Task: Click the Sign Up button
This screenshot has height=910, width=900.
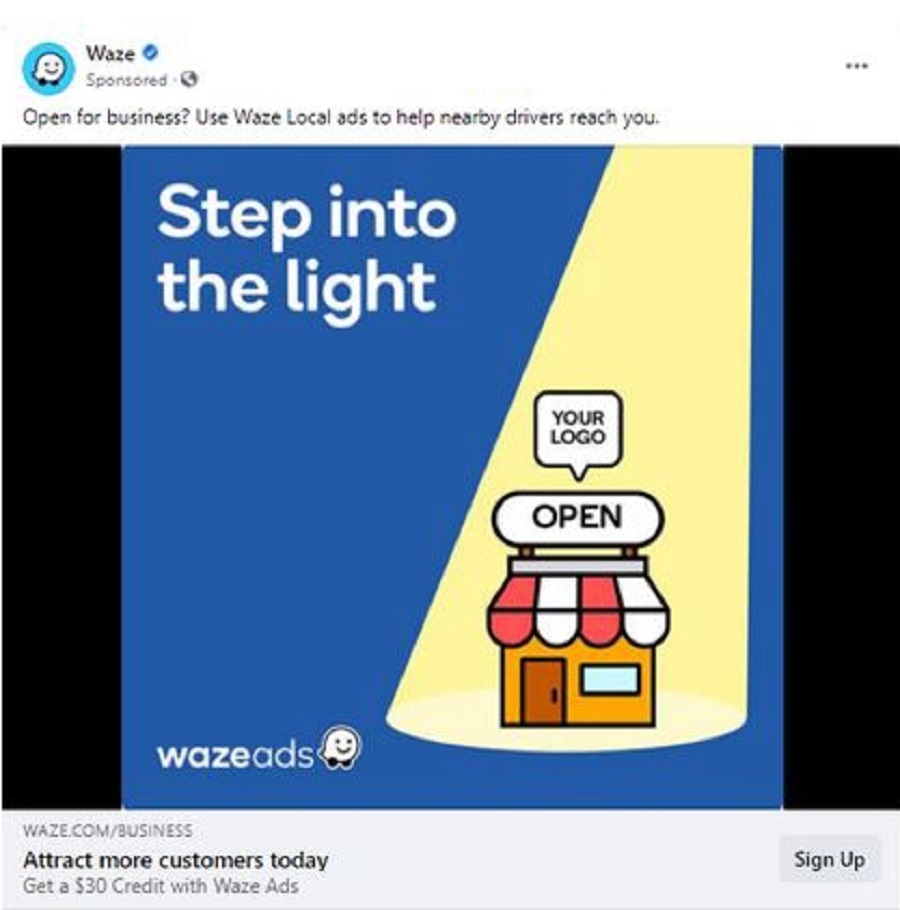Action: click(829, 859)
